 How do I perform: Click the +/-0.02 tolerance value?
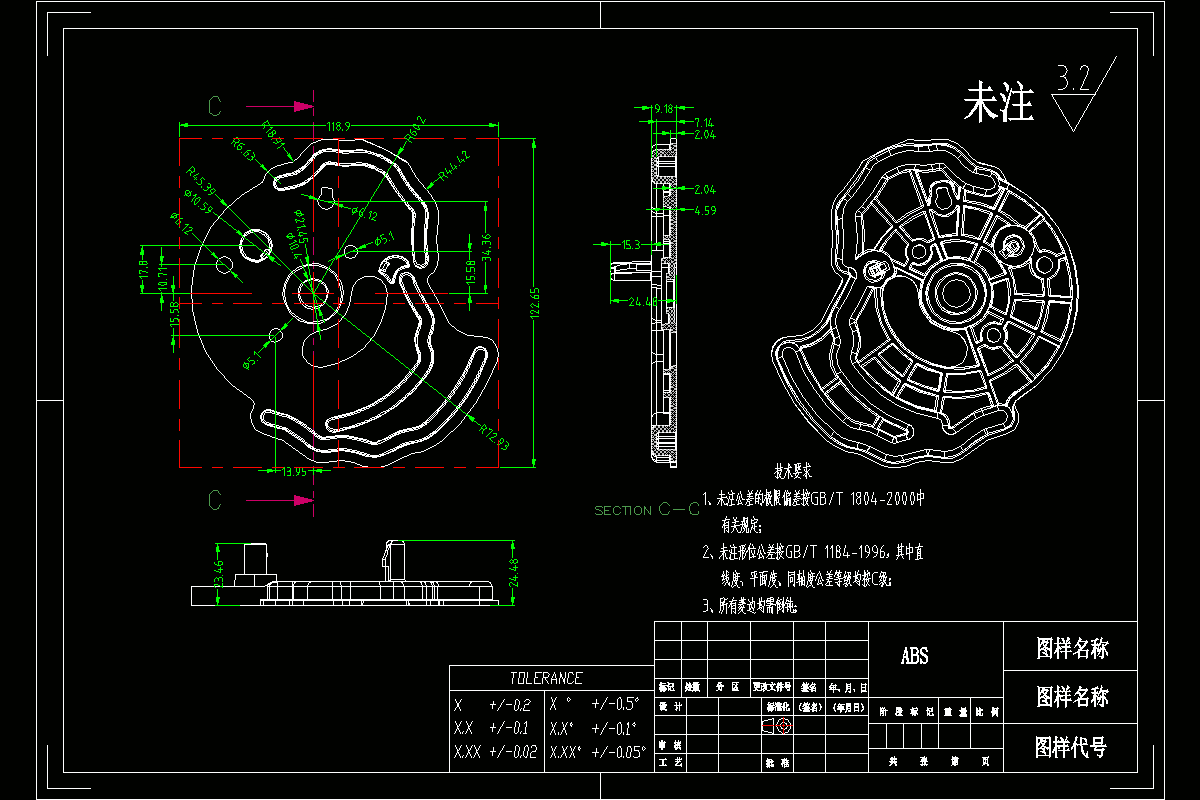pyautogui.click(x=513, y=751)
